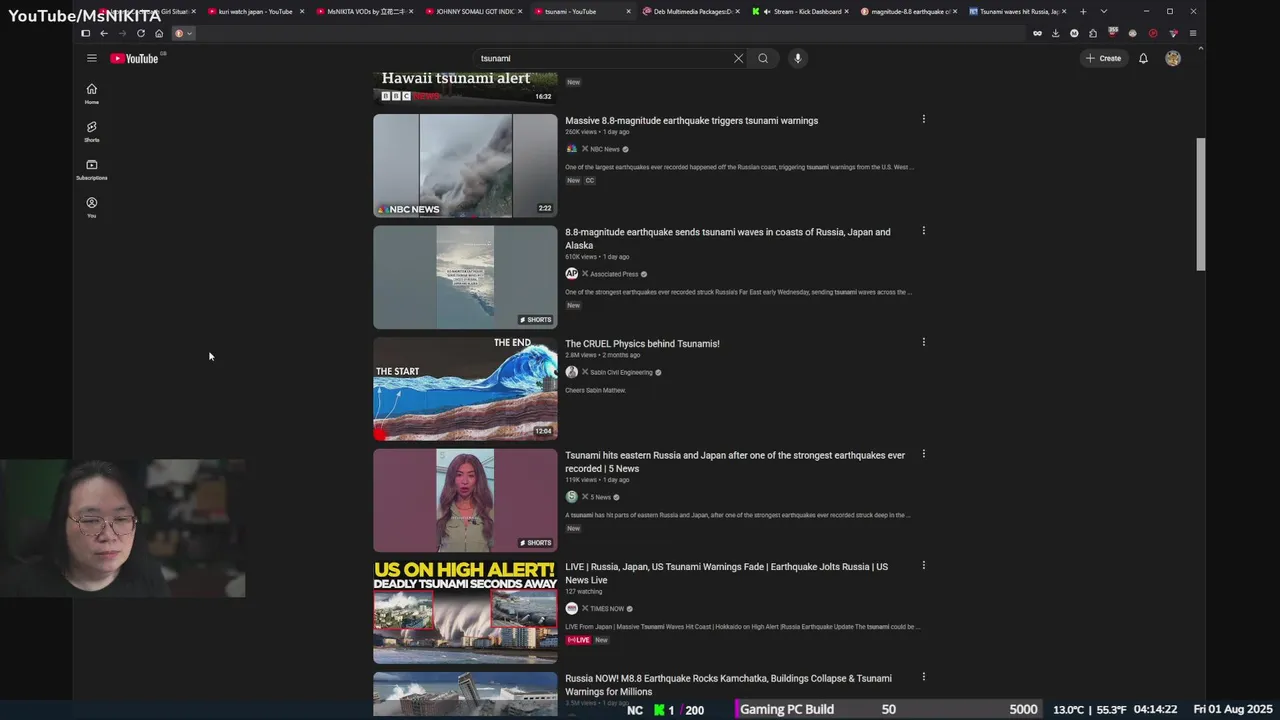Image resolution: width=1280 pixels, height=720 pixels.
Task: Open the account avatar menu
Action: coord(1172,58)
